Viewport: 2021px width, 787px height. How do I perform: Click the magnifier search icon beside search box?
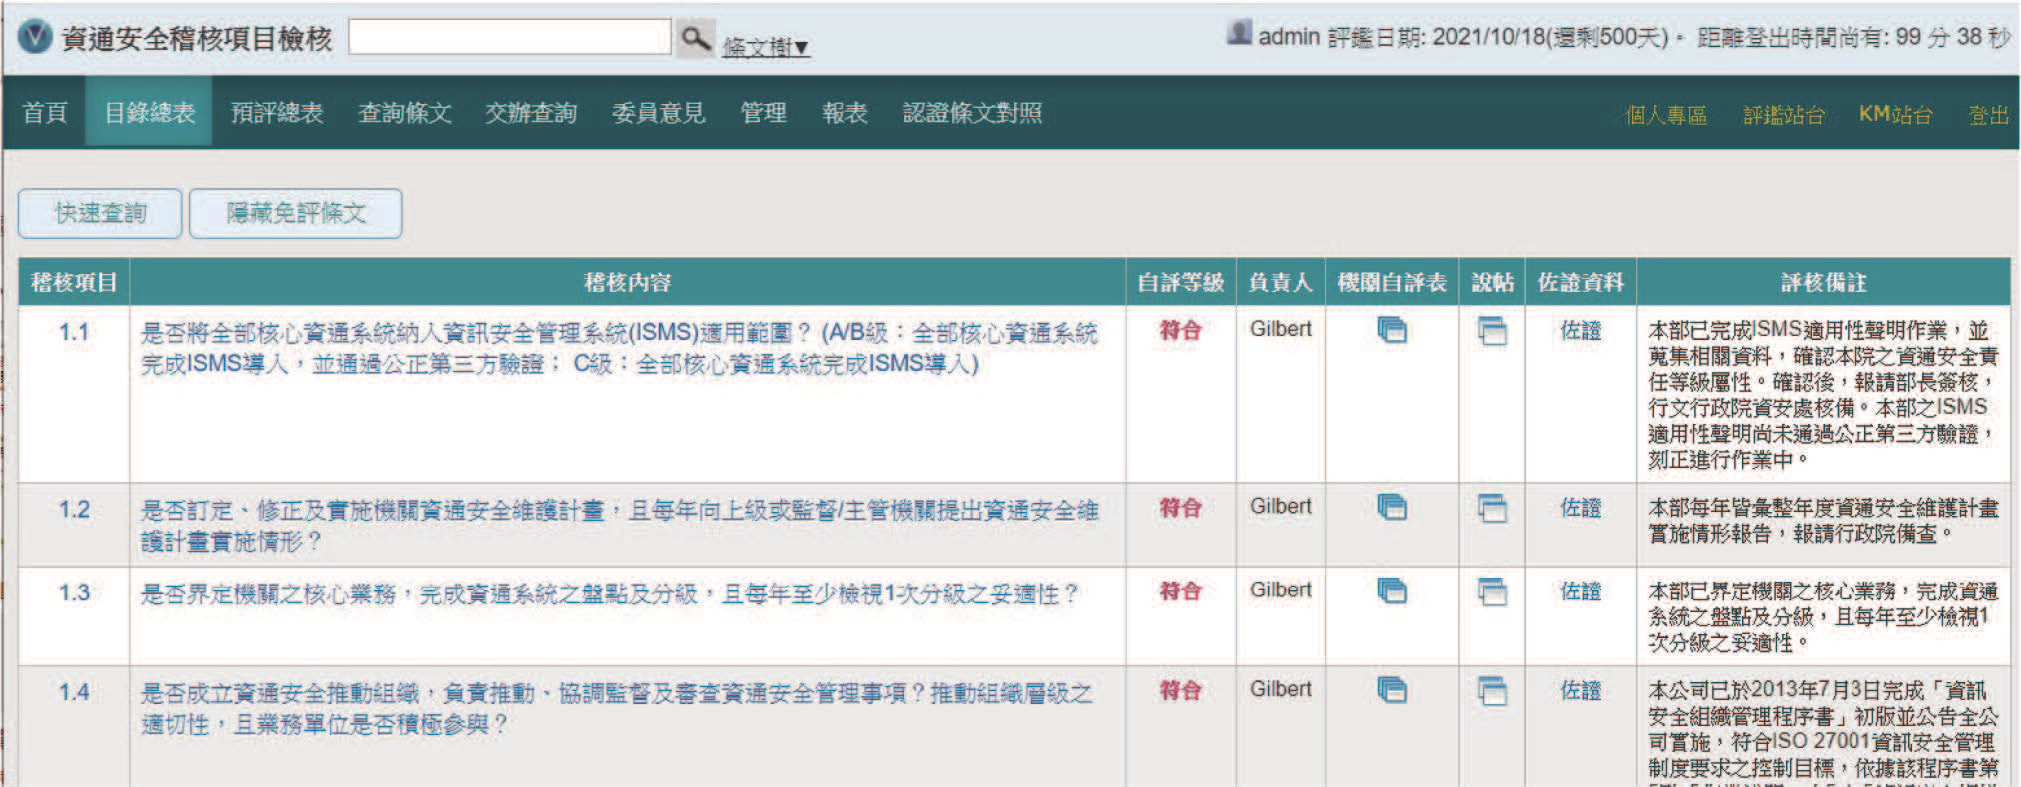tap(695, 39)
